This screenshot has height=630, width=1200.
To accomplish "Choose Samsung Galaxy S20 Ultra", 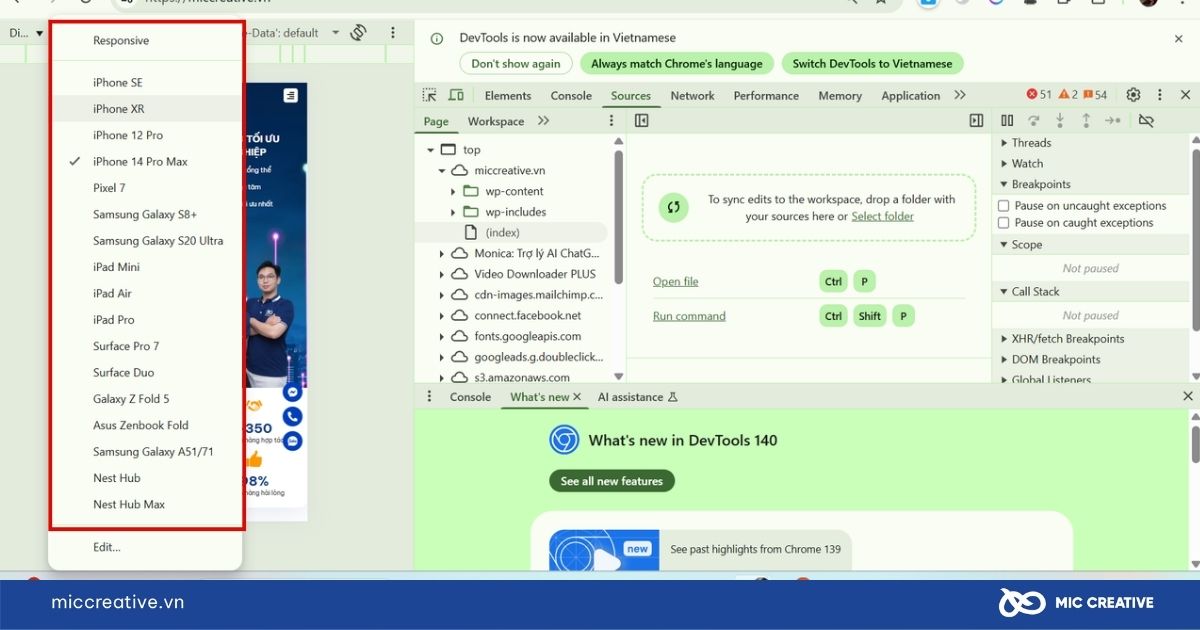I will click(145, 241).
